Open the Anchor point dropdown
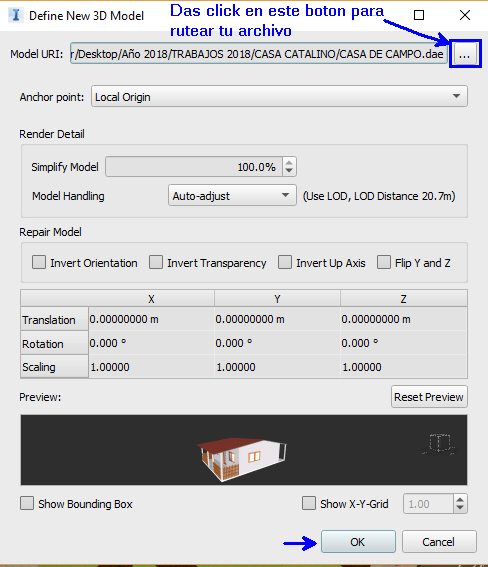Viewport: 488px width, 567px height. click(x=279, y=96)
